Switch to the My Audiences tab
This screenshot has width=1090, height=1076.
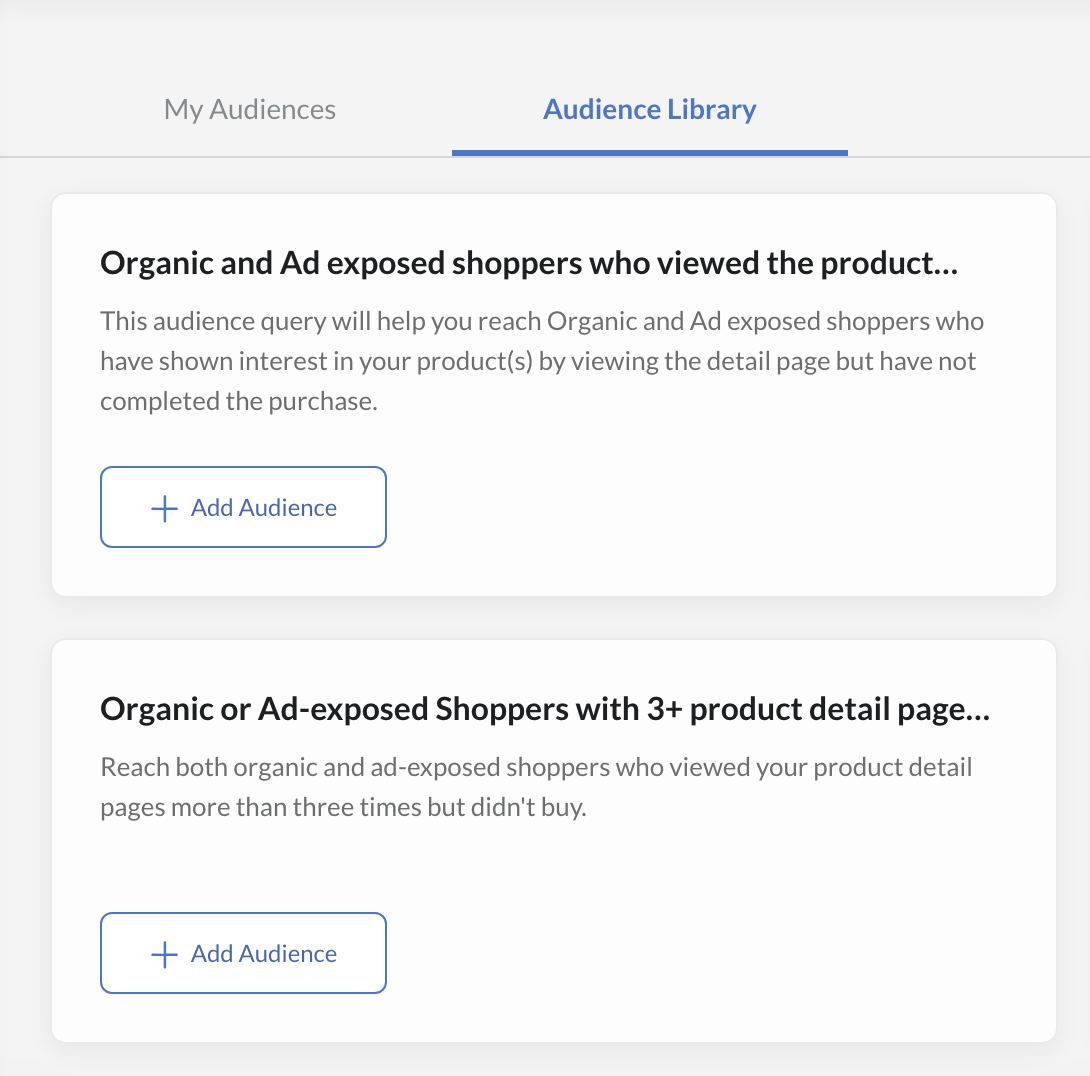point(250,110)
